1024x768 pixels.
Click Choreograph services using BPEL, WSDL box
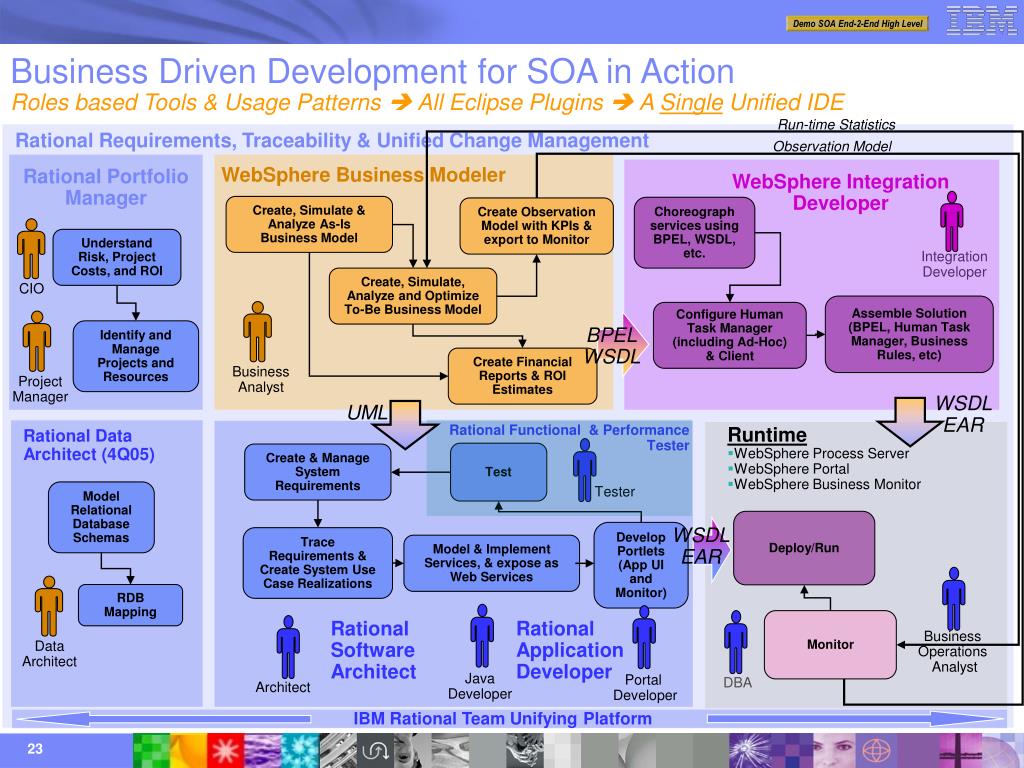tap(694, 232)
